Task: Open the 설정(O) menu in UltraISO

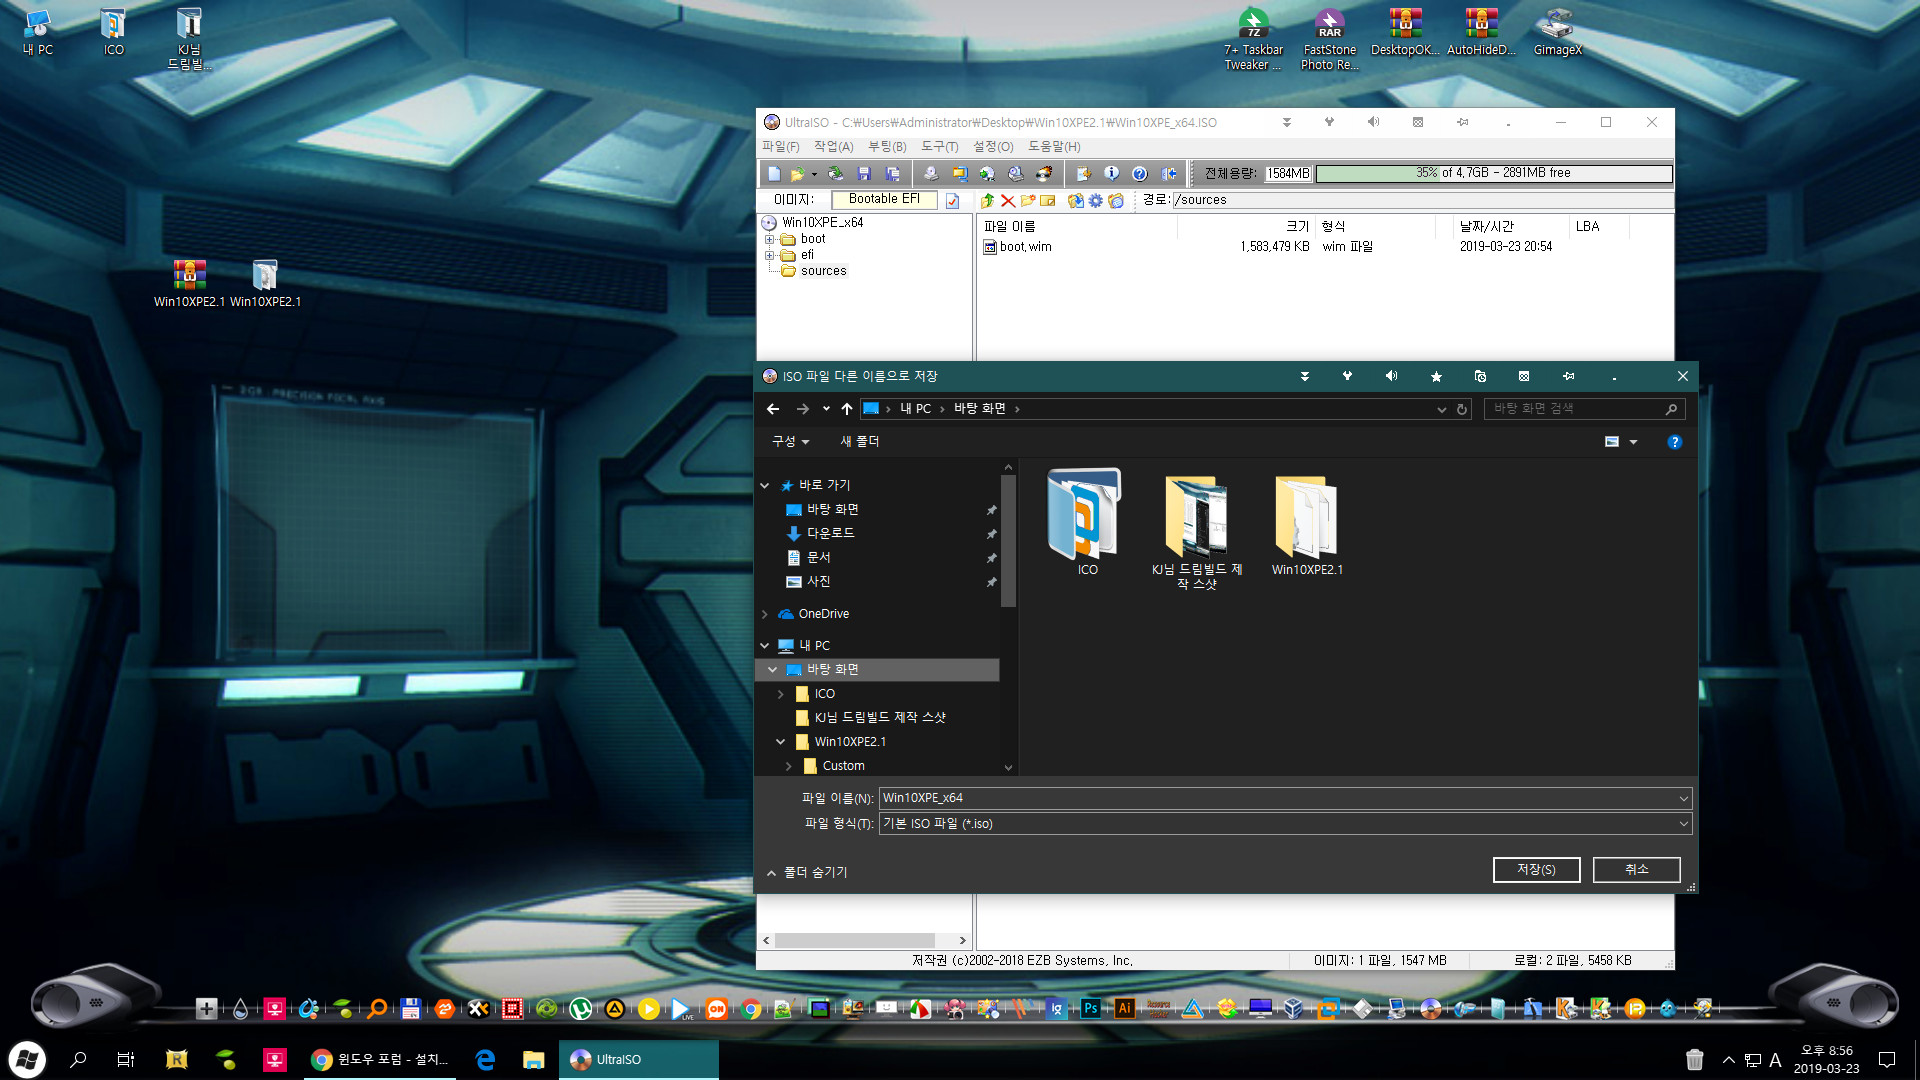Action: click(x=993, y=147)
